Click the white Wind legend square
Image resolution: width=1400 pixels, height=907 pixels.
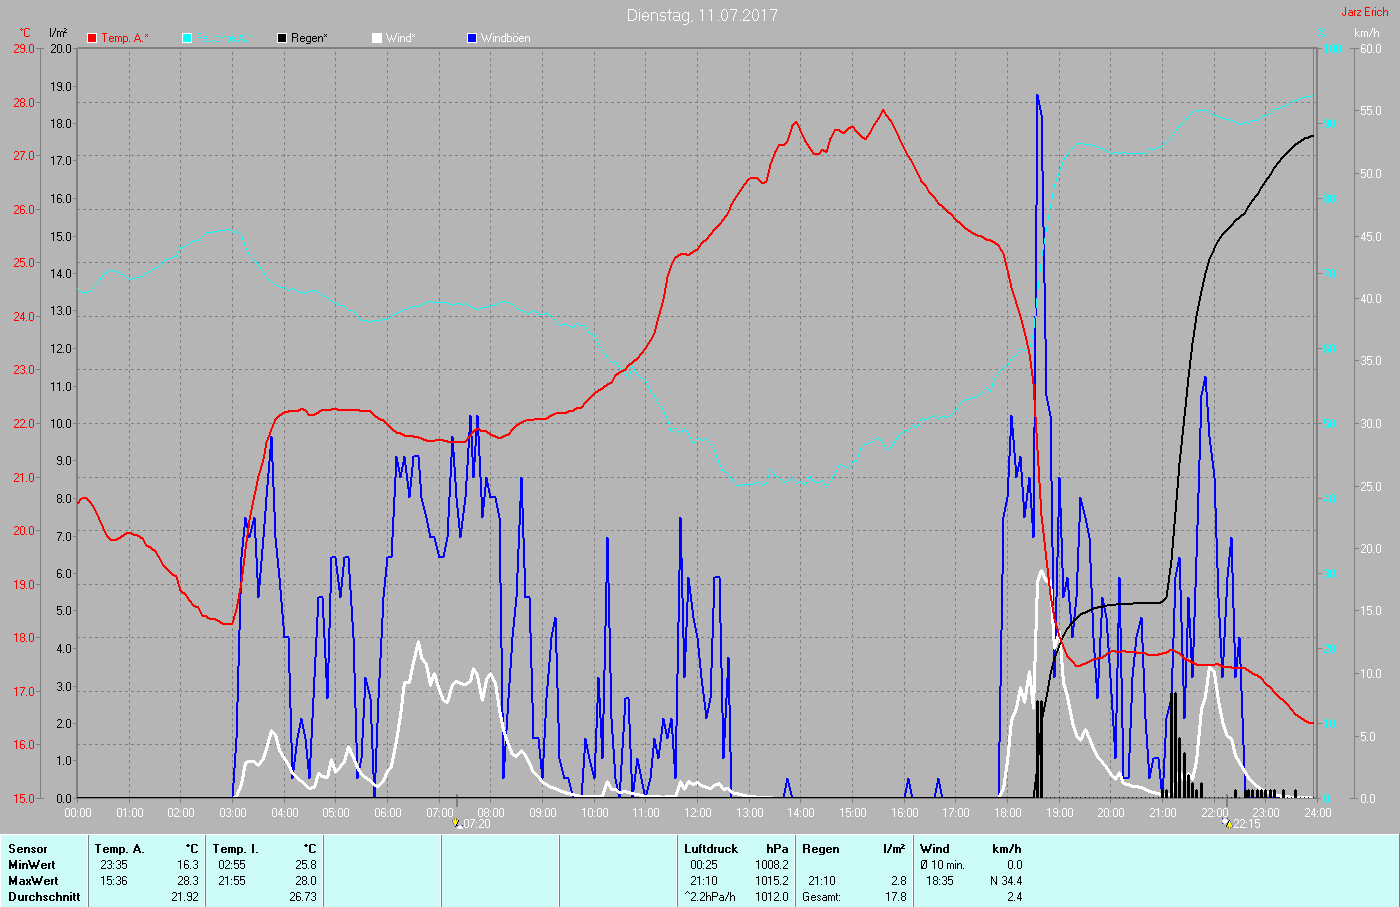[377, 38]
